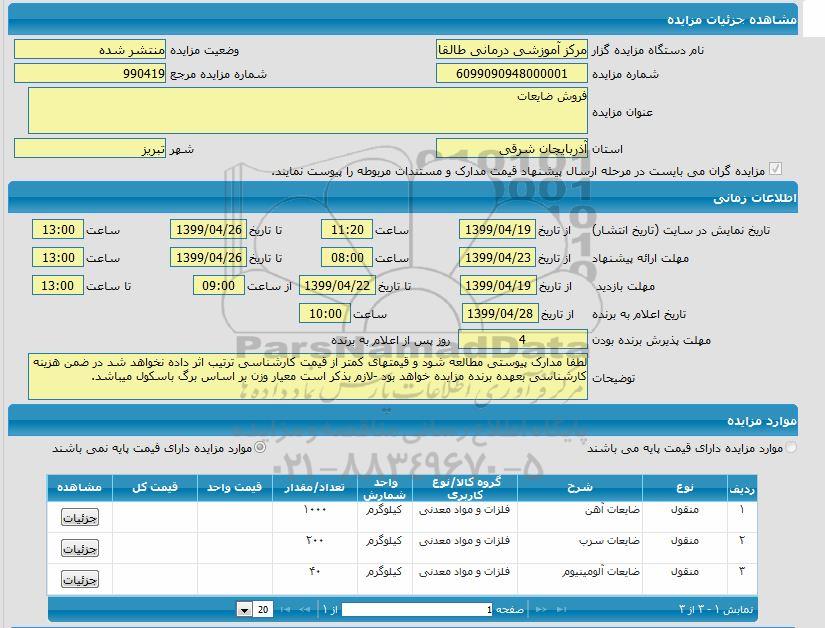This screenshot has width=825, height=628.
Task: Click the auction number field 6099090948000001
Action: pos(511,74)
